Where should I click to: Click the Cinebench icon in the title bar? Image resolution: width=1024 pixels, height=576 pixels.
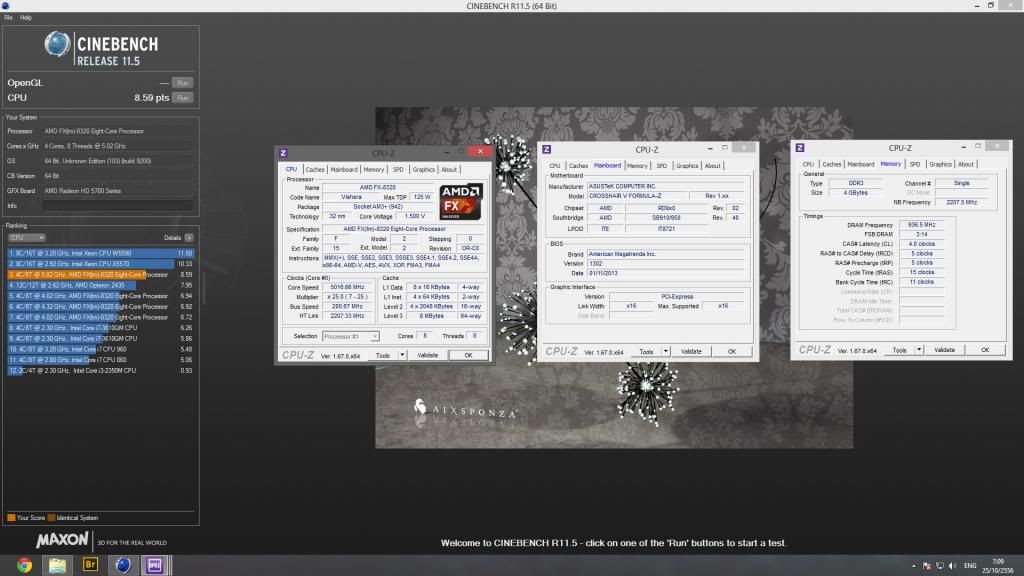click(x=6, y=6)
